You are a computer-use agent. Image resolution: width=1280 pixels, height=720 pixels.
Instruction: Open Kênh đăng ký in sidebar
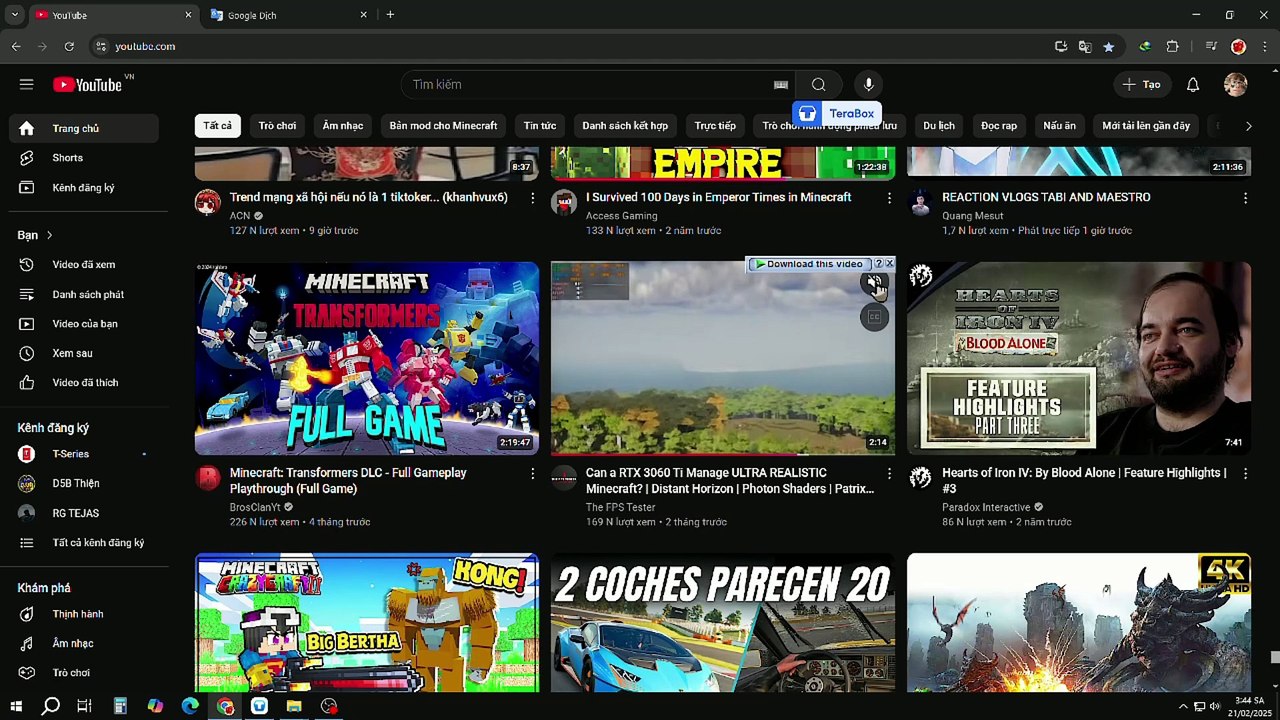[84, 188]
